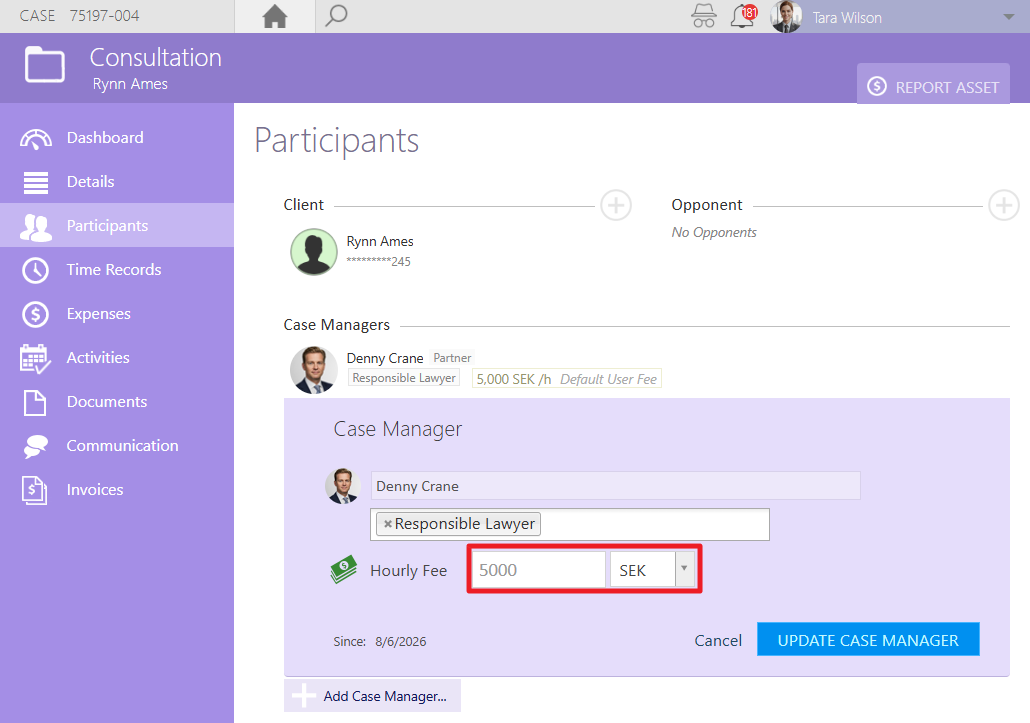This screenshot has height=723, width=1030.
Task: Add an opponent with the plus icon
Action: point(1004,206)
